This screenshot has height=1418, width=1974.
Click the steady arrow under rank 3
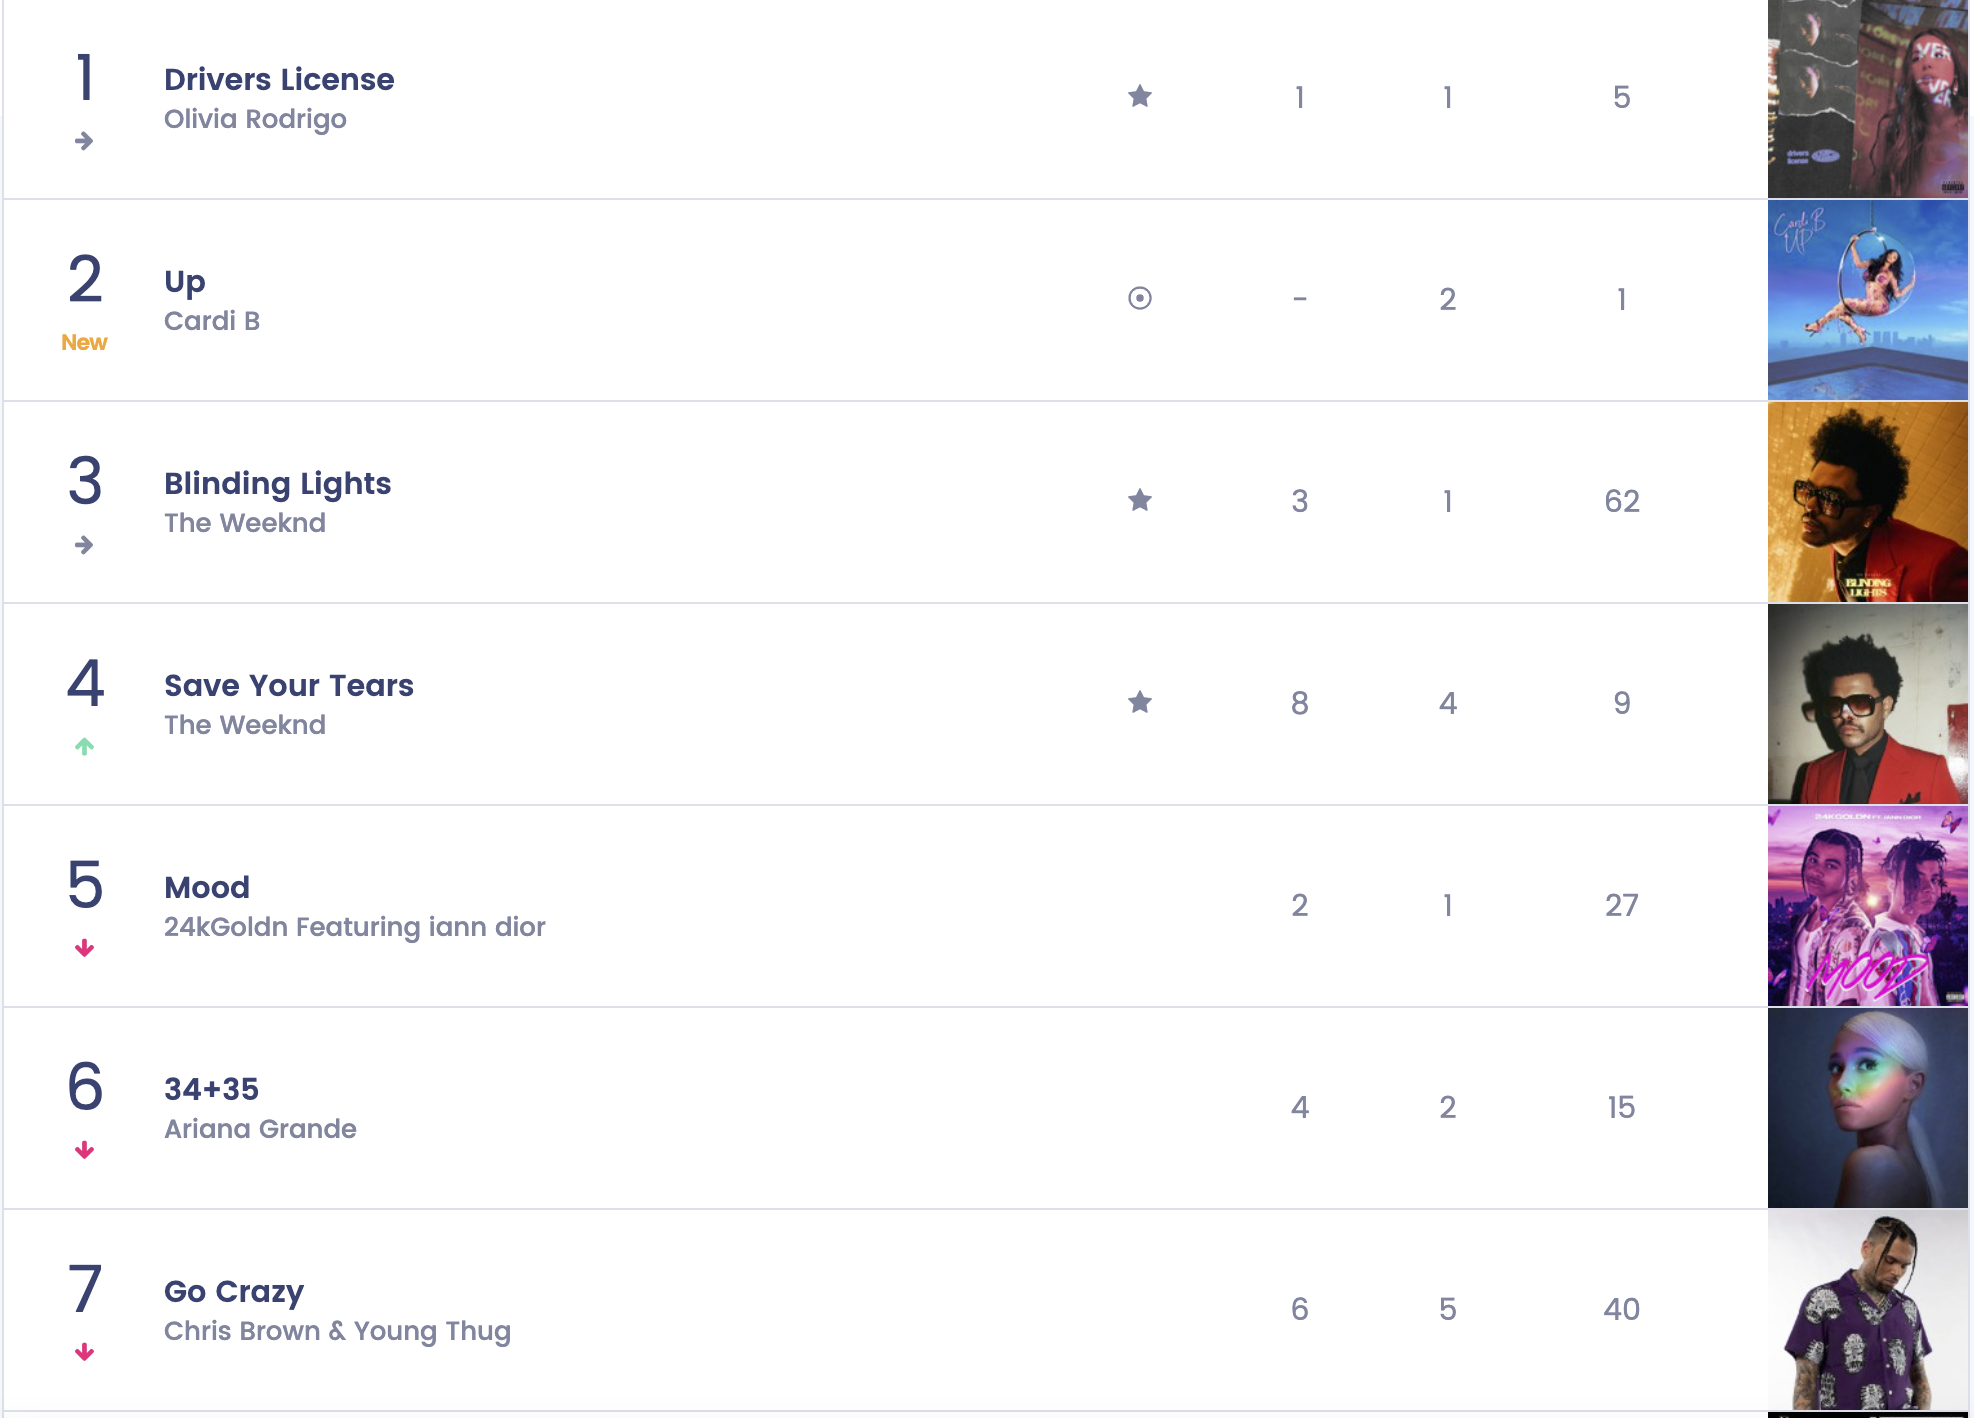84,545
